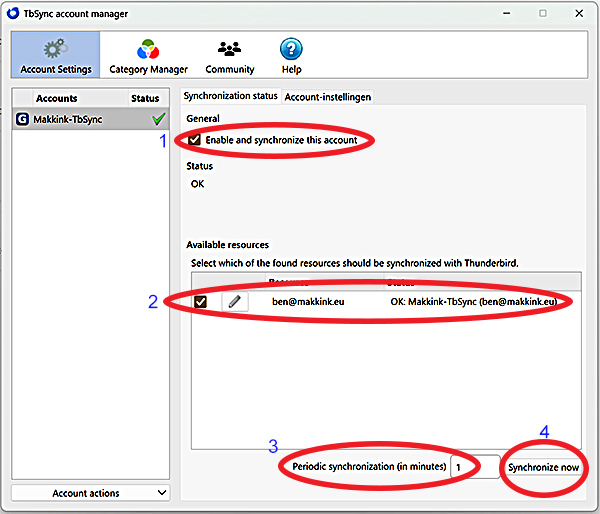600x514 pixels.
Task: Click the green checkmark status icon
Action: point(158,119)
